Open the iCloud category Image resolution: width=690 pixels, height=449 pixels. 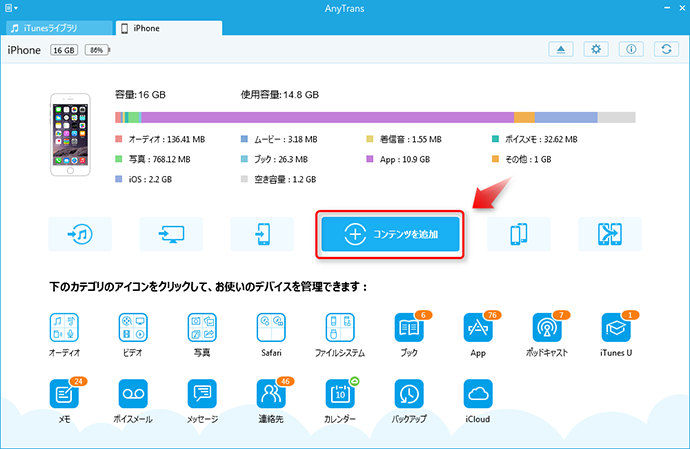coord(478,394)
